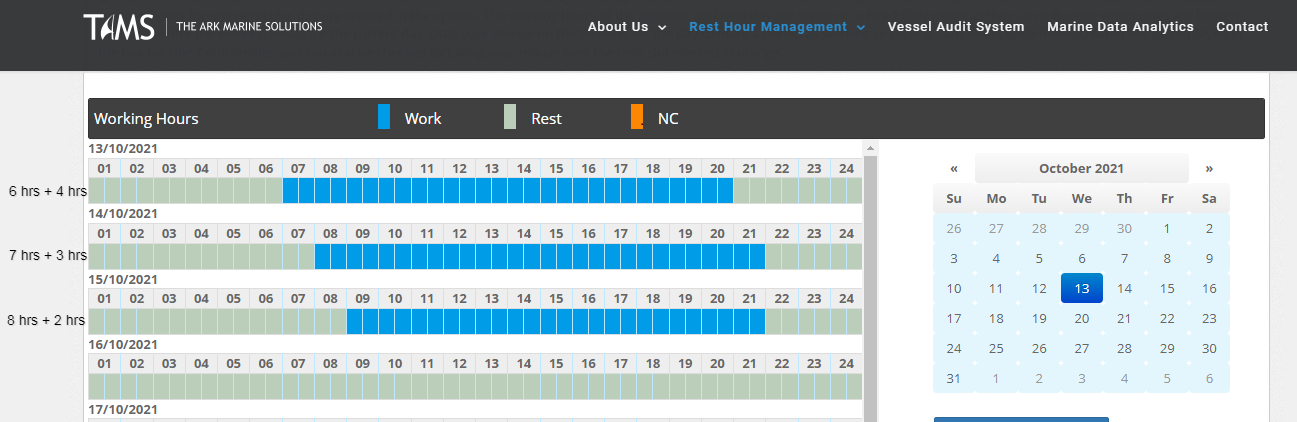Screen dimensions: 1297x422
Task: Click hour 22 header for 14/10/2021
Action: click(x=781, y=233)
